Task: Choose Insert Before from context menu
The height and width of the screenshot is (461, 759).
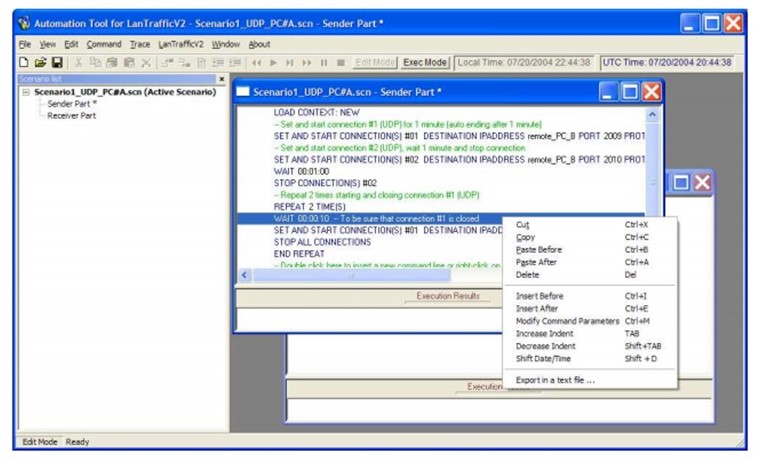Action: point(539,296)
